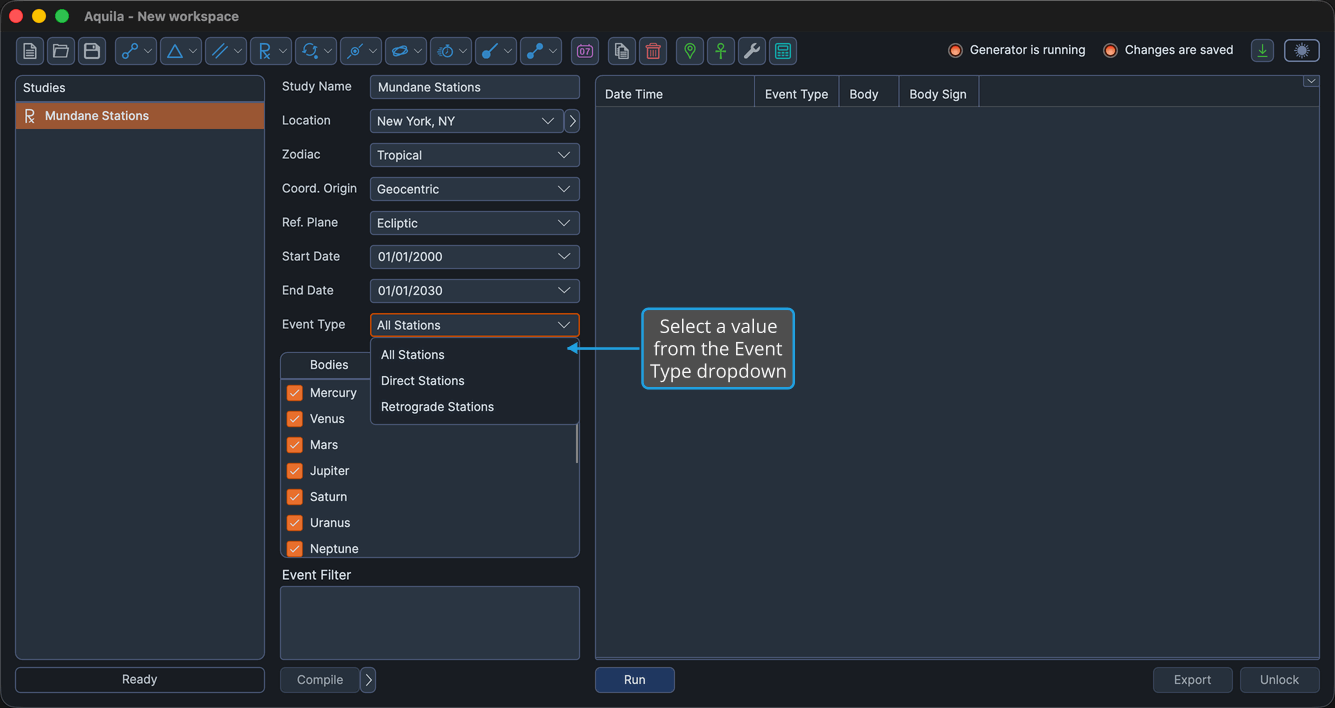Click the Run button

[x=635, y=680]
